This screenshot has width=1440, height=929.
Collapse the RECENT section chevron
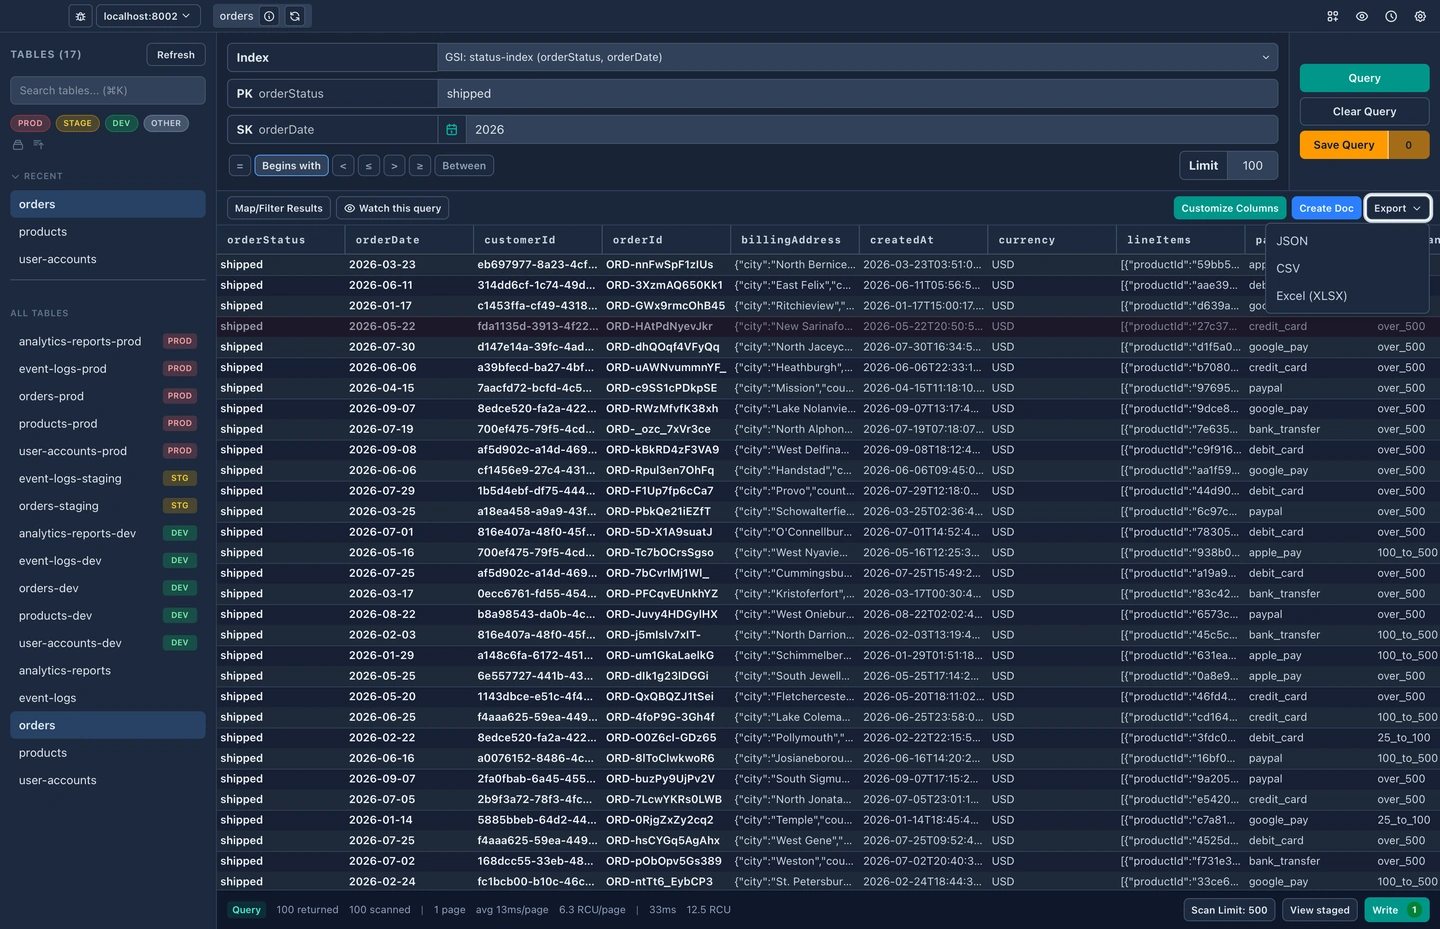coord(16,176)
